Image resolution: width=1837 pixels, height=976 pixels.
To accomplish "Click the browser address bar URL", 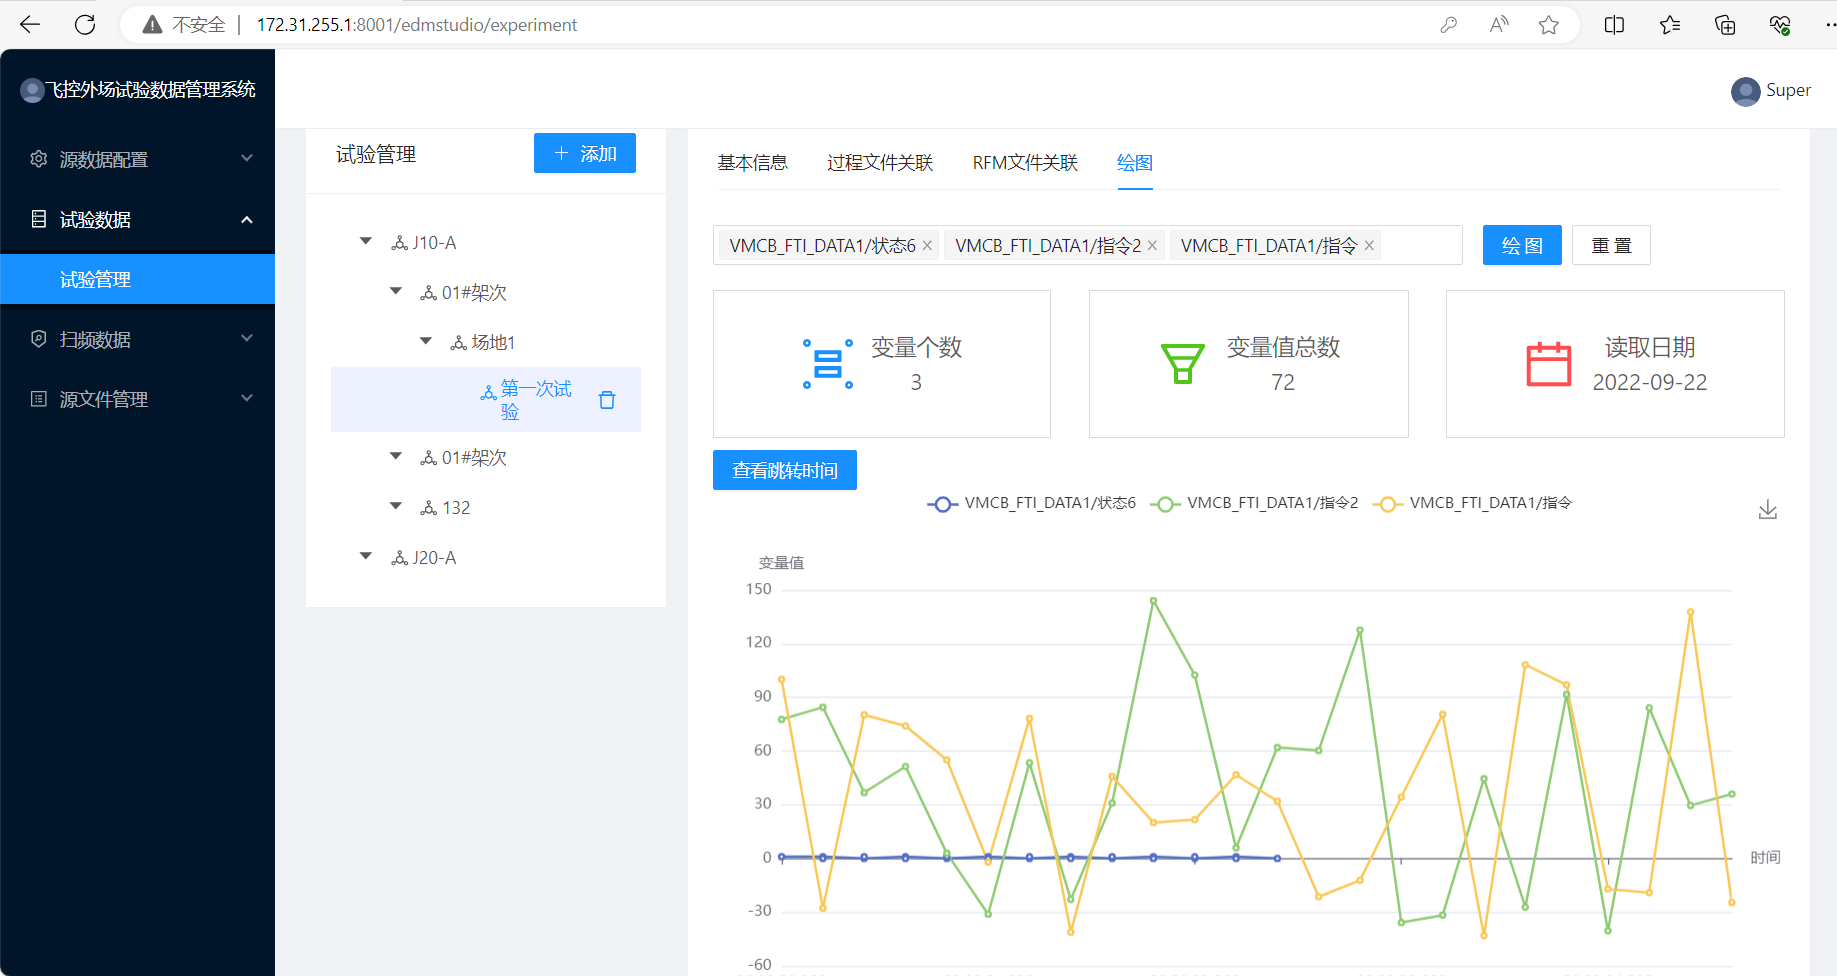I will 417,25.
